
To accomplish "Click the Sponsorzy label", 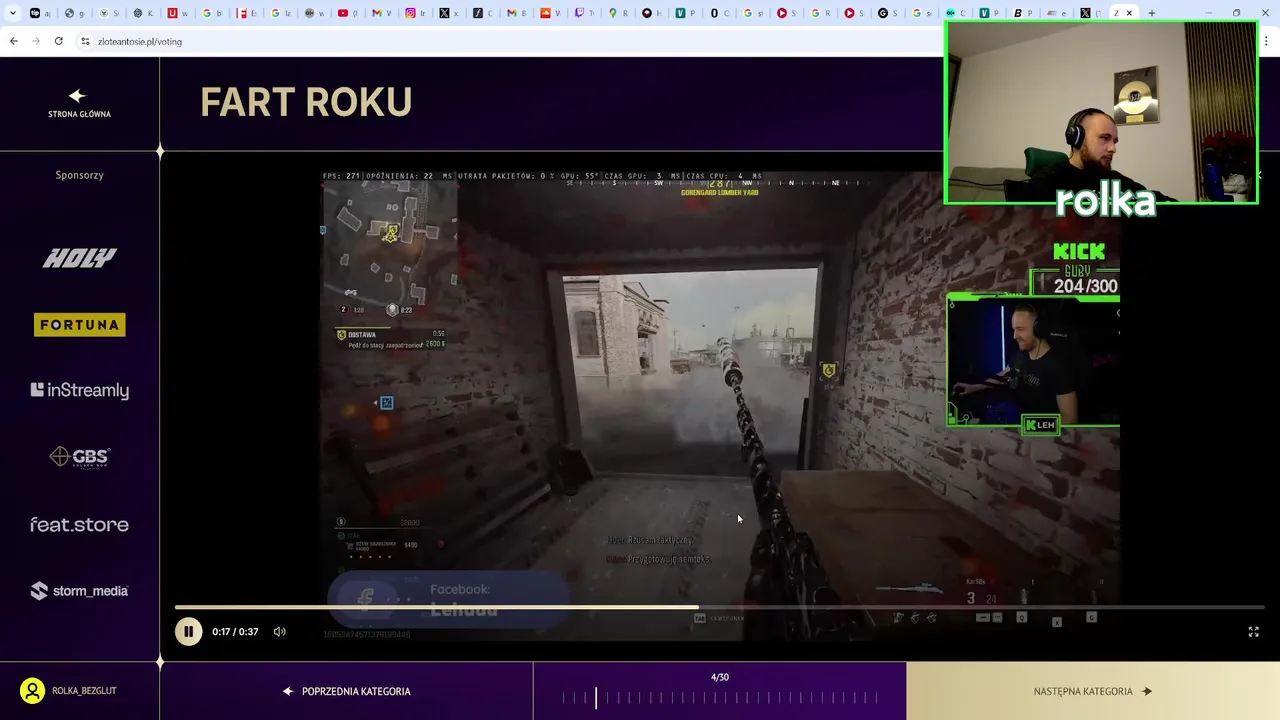I will (79, 175).
